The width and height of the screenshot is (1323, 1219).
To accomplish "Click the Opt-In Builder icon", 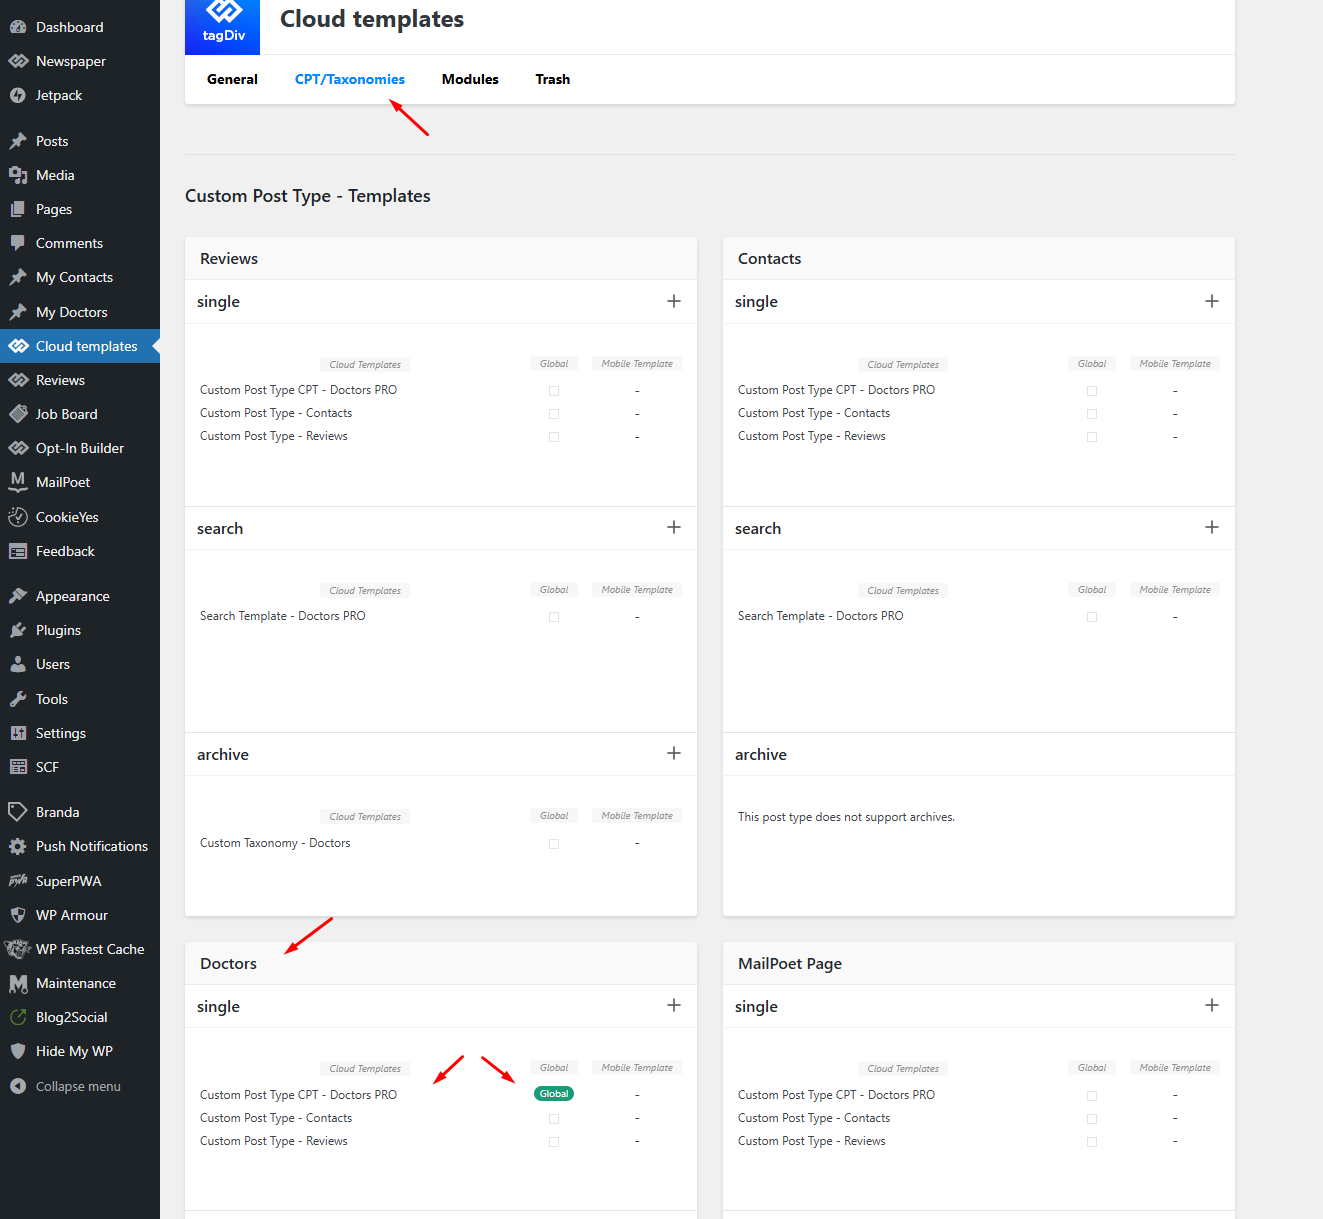I will (18, 448).
